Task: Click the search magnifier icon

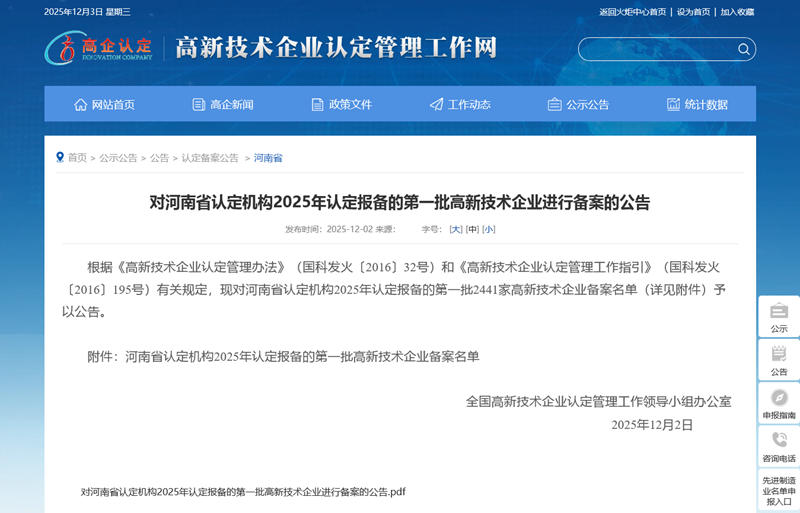Action: 743,49
